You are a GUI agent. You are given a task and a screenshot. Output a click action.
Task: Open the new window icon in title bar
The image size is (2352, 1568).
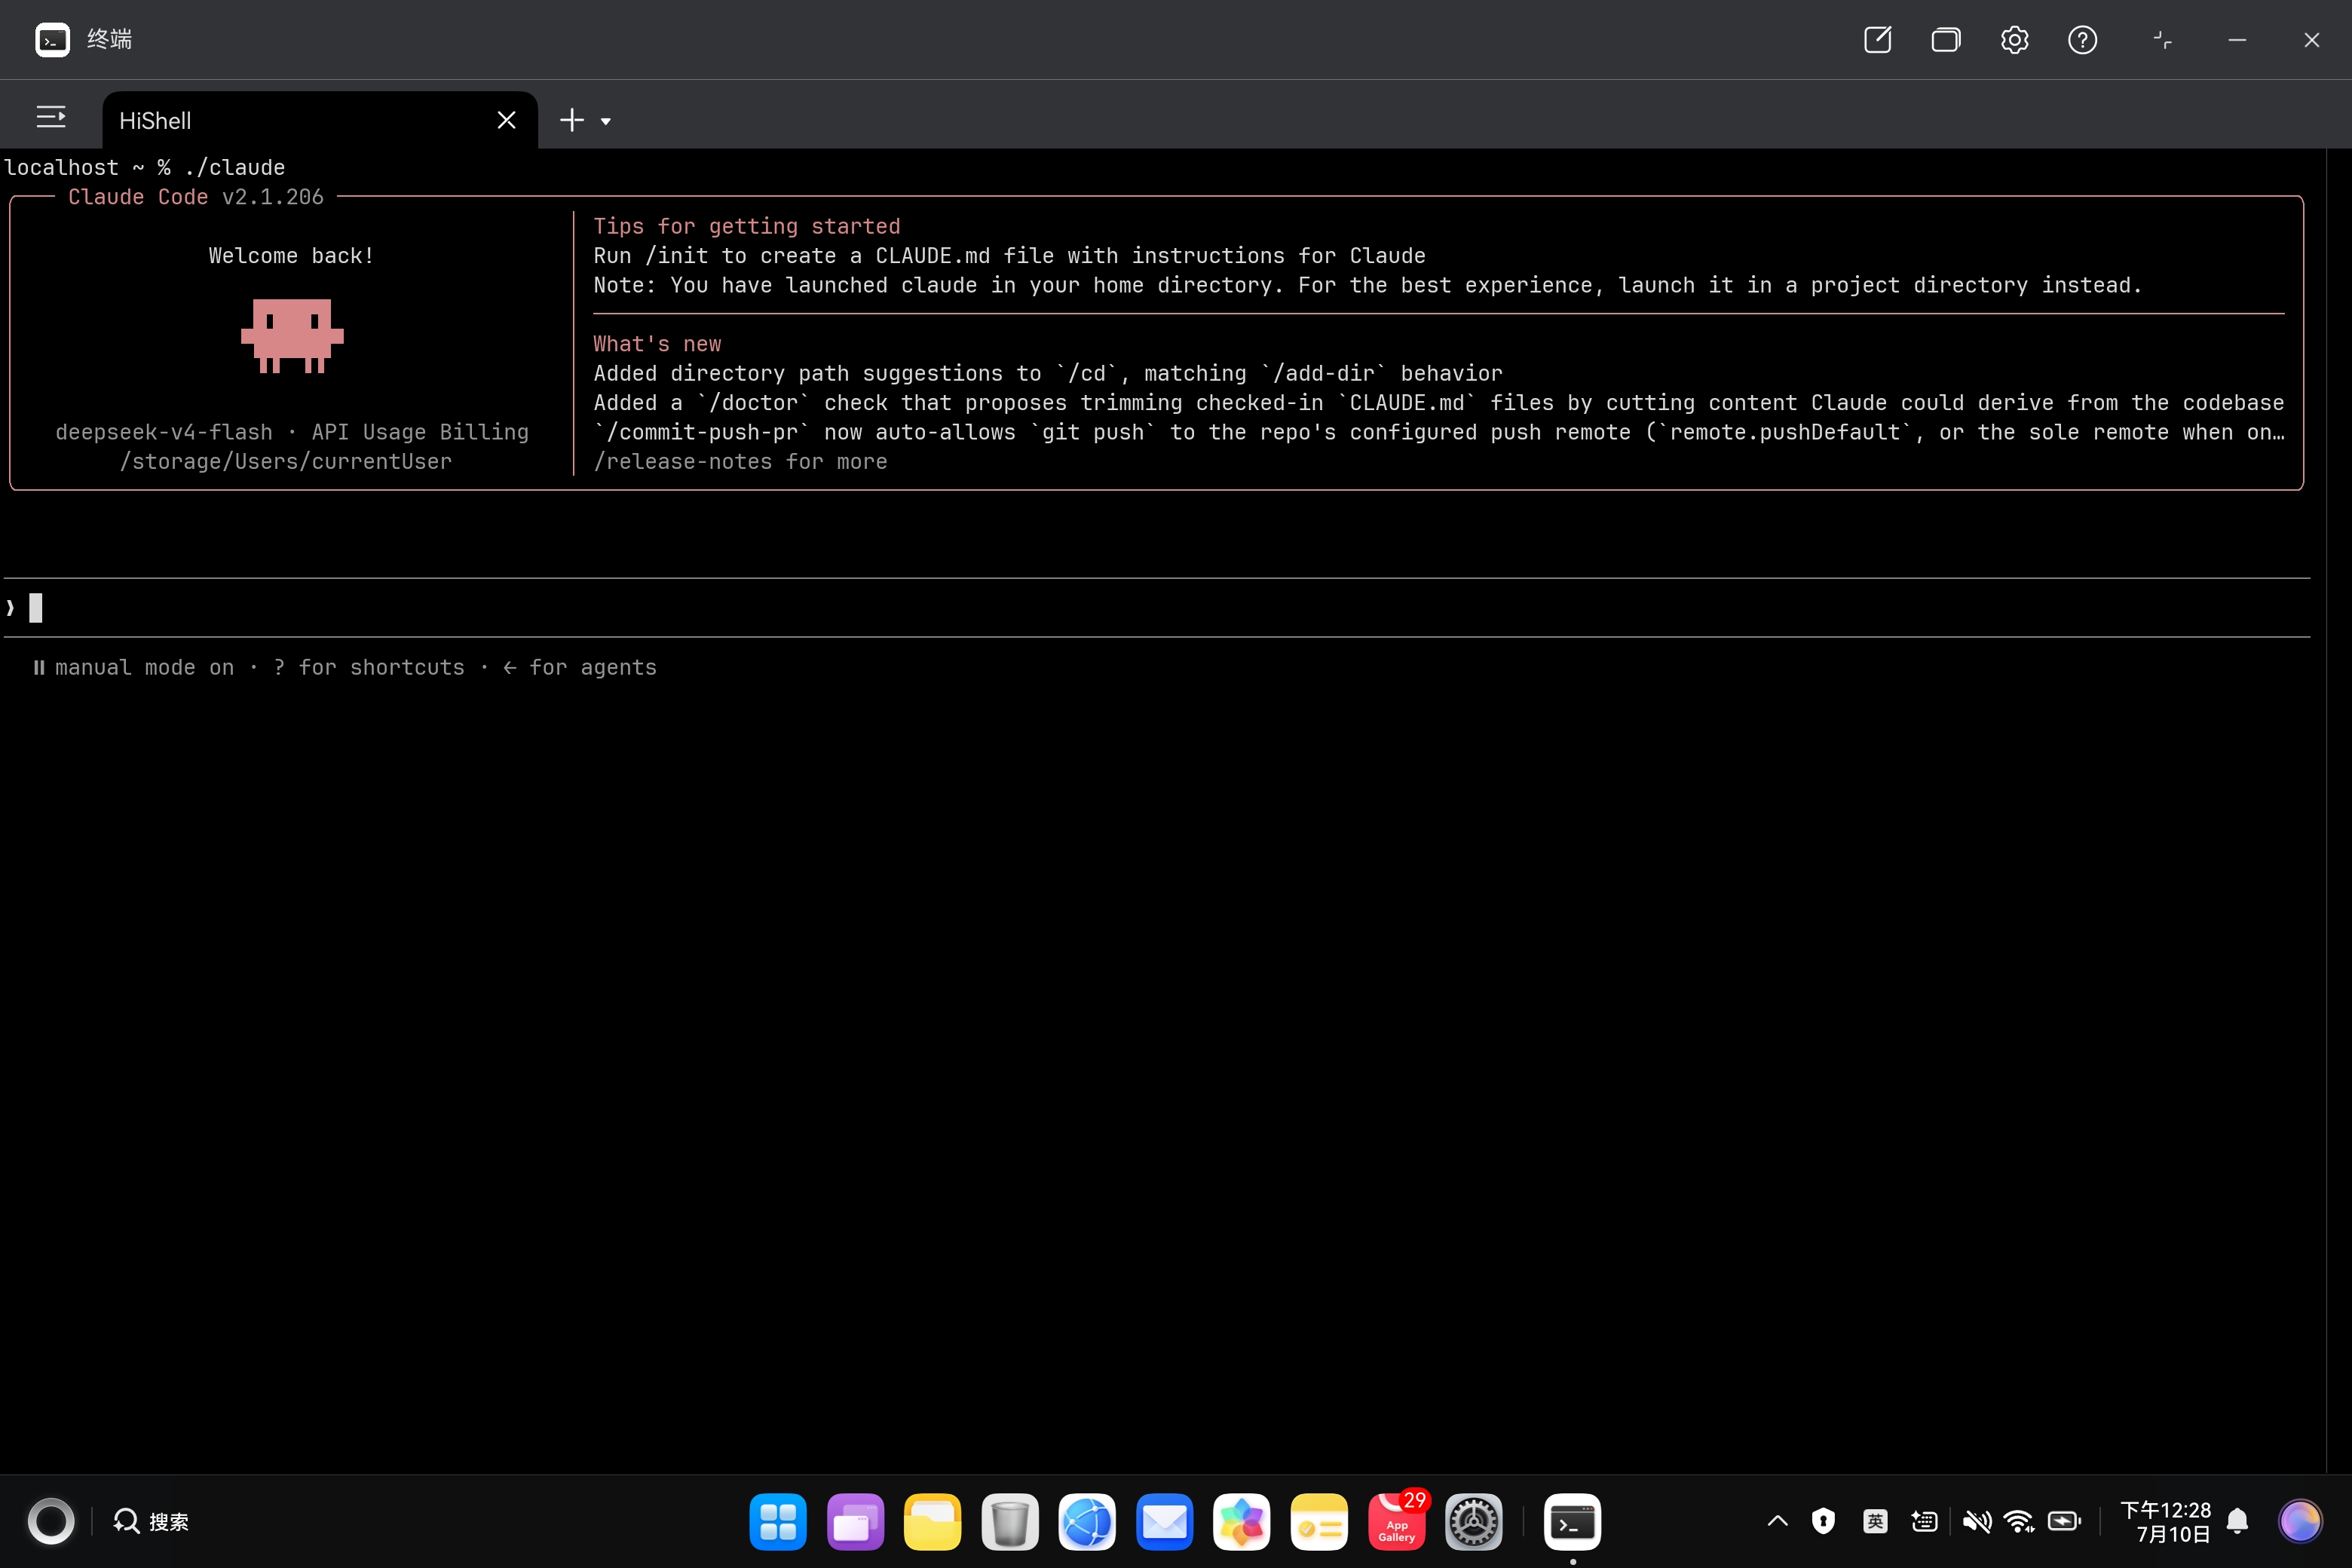click(x=1877, y=40)
